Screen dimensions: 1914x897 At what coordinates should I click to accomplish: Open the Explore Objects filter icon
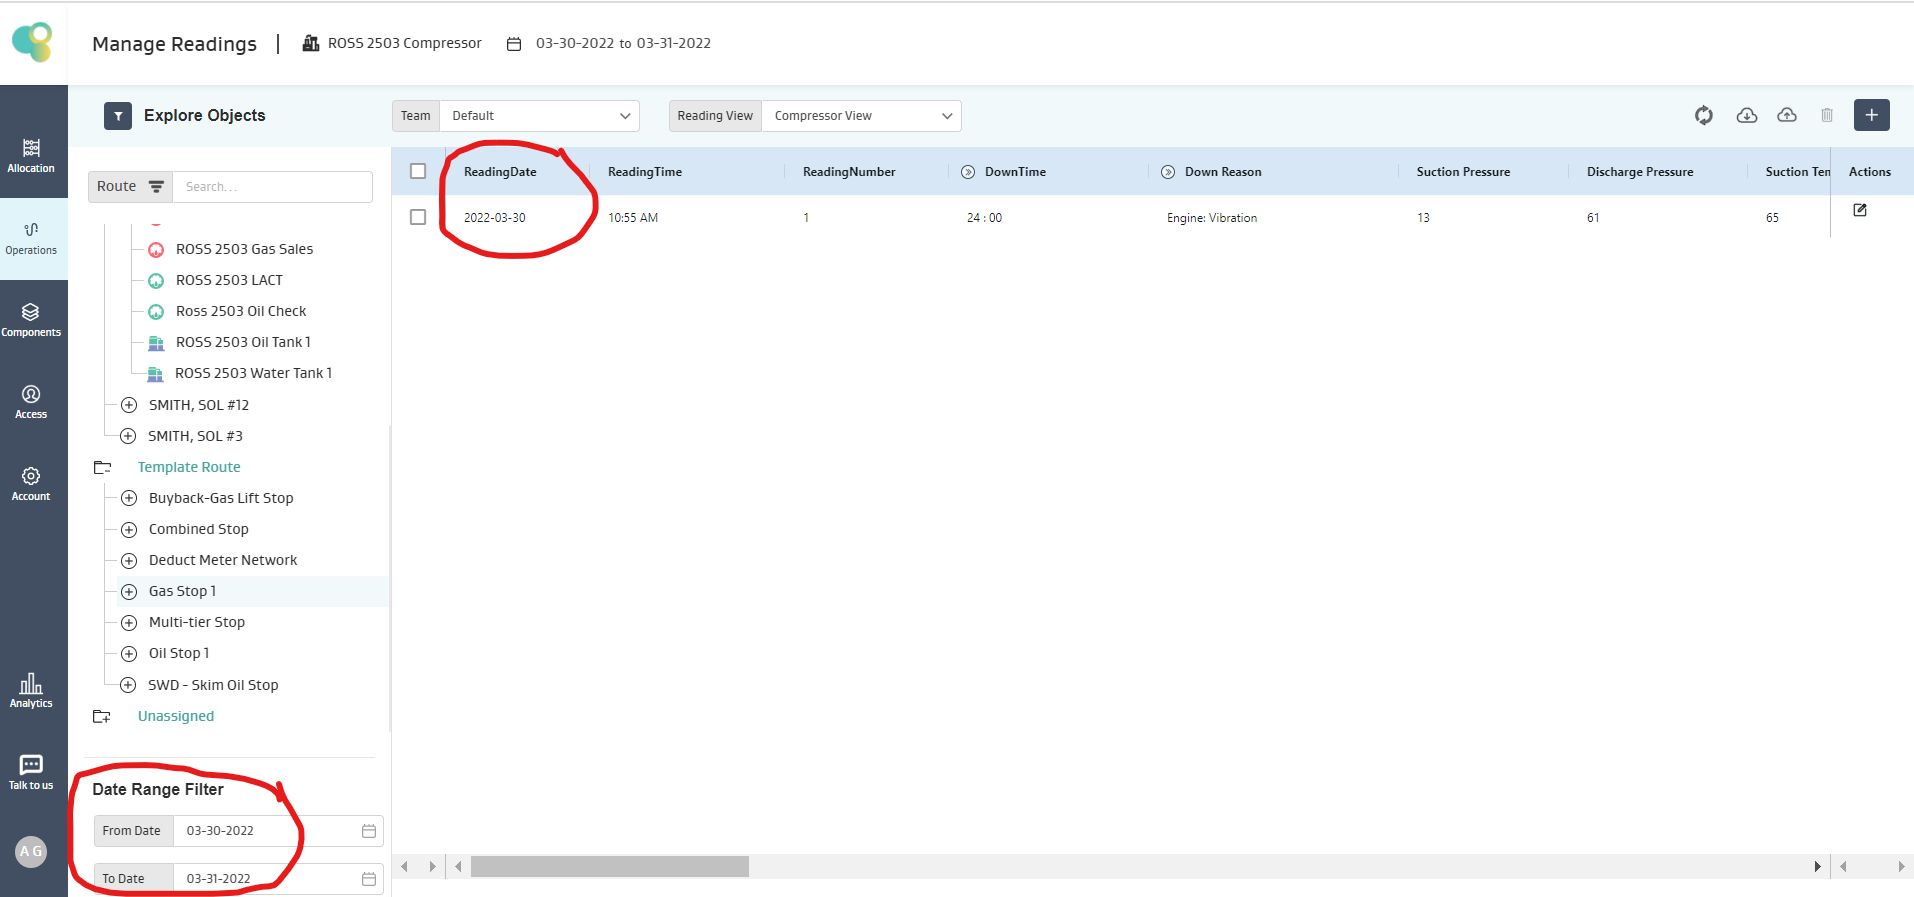[x=118, y=116]
